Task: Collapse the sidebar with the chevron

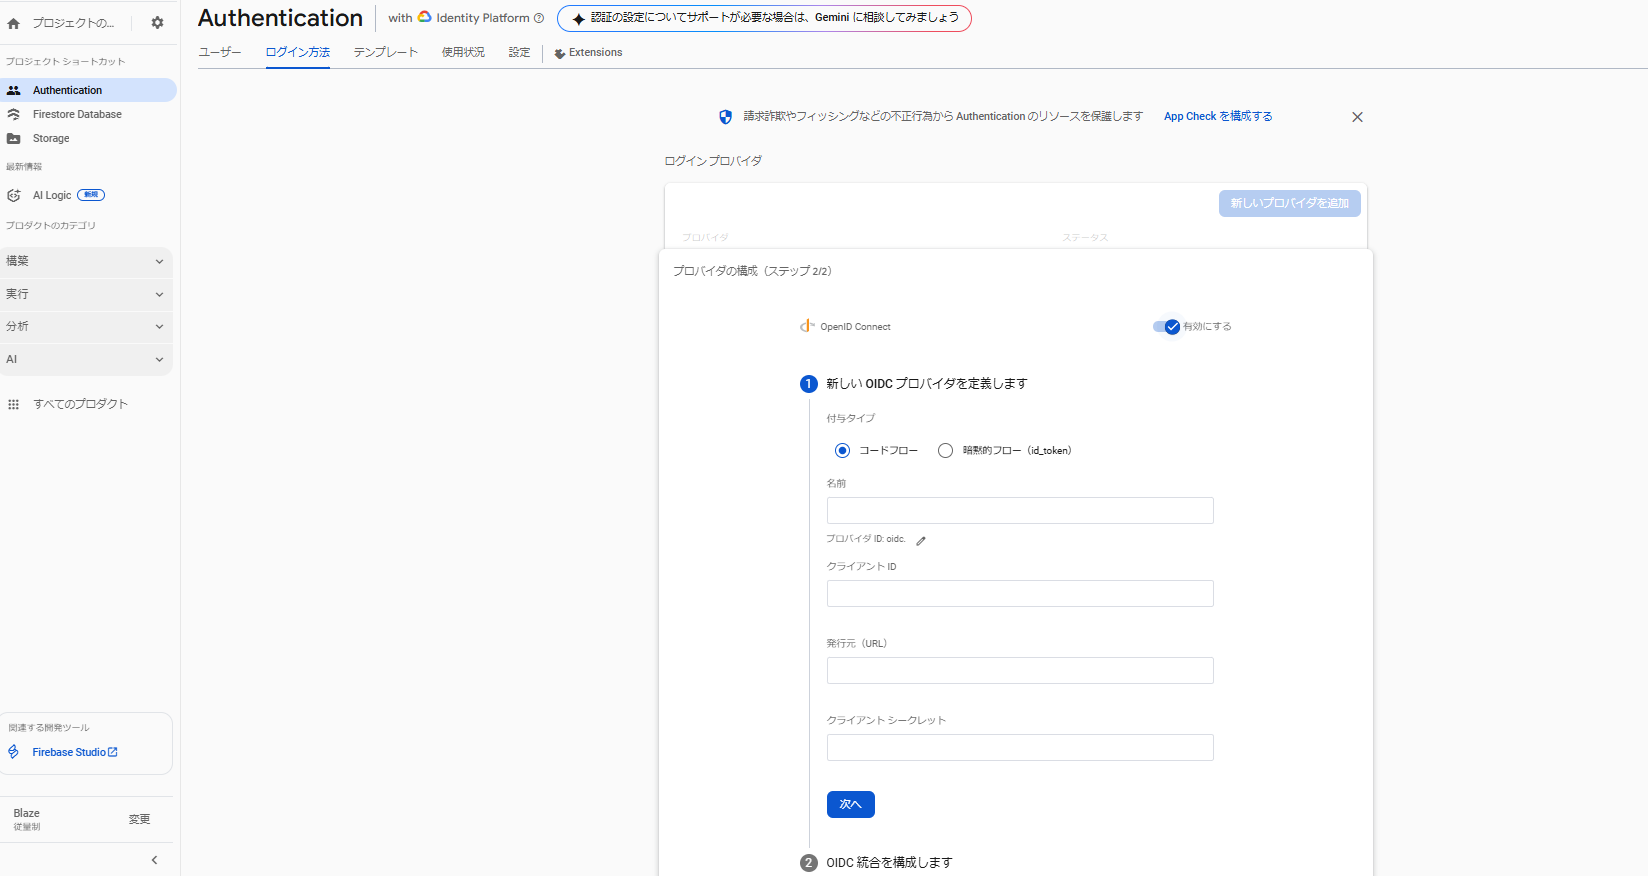Action: (154, 860)
